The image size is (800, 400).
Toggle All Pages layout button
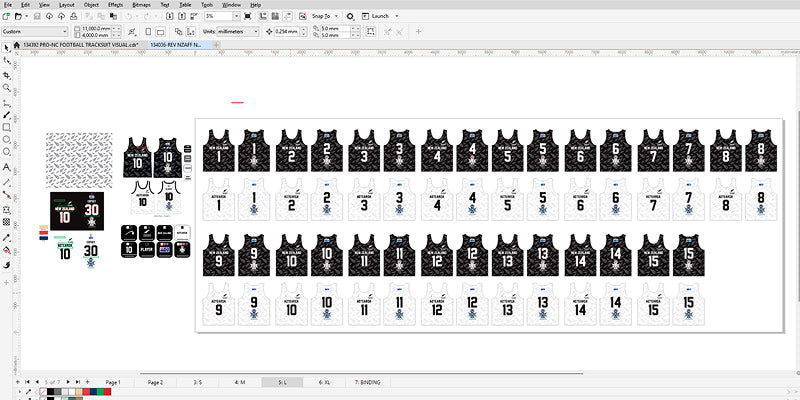178,32
